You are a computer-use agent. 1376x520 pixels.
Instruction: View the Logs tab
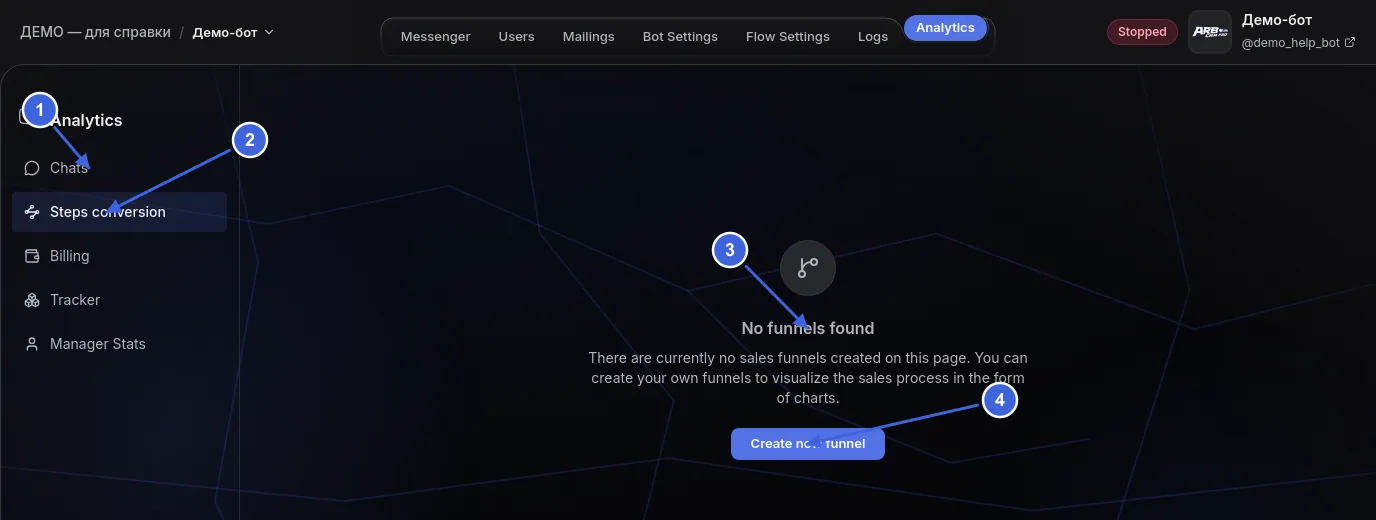point(872,36)
